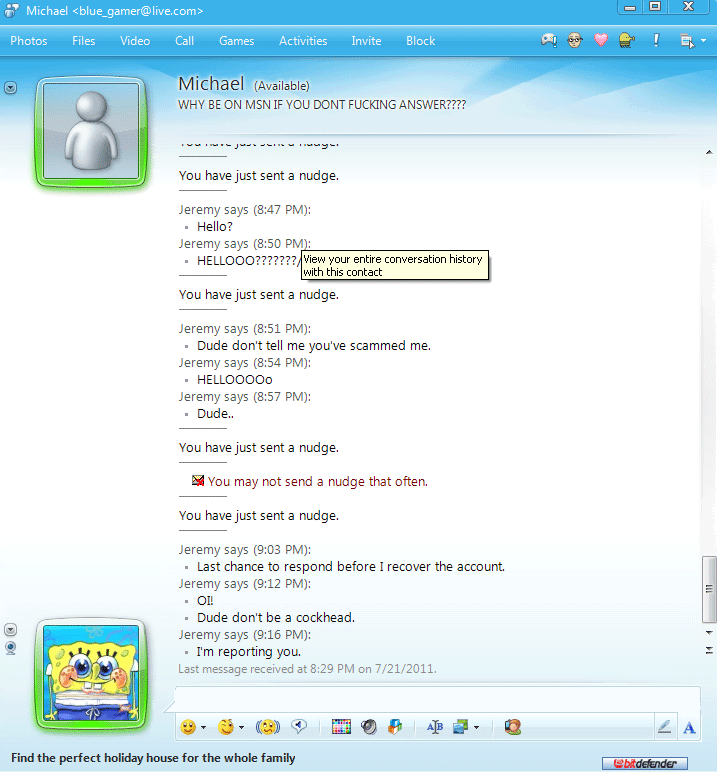The height and width of the screenshot is (772, 717).
Task: Click the scroll down arrow of conversation
Action: click(709, 632)
